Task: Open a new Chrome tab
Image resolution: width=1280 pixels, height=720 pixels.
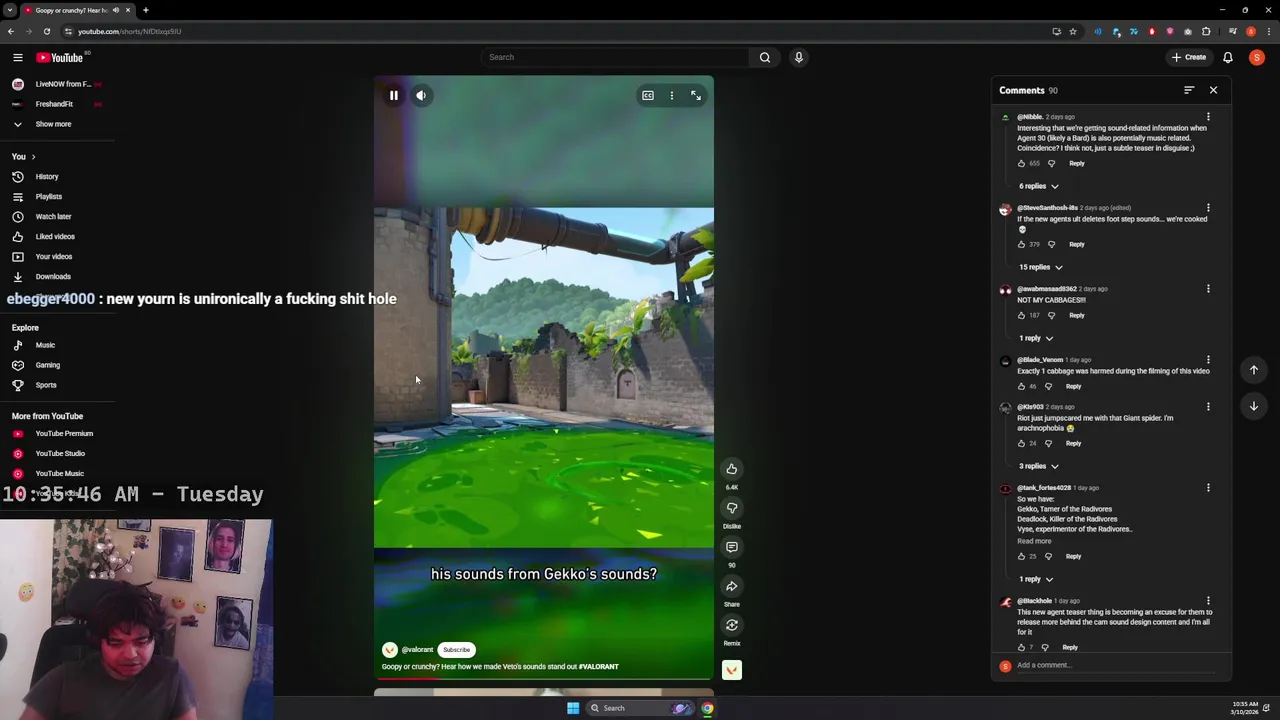Action: [145, 10]
